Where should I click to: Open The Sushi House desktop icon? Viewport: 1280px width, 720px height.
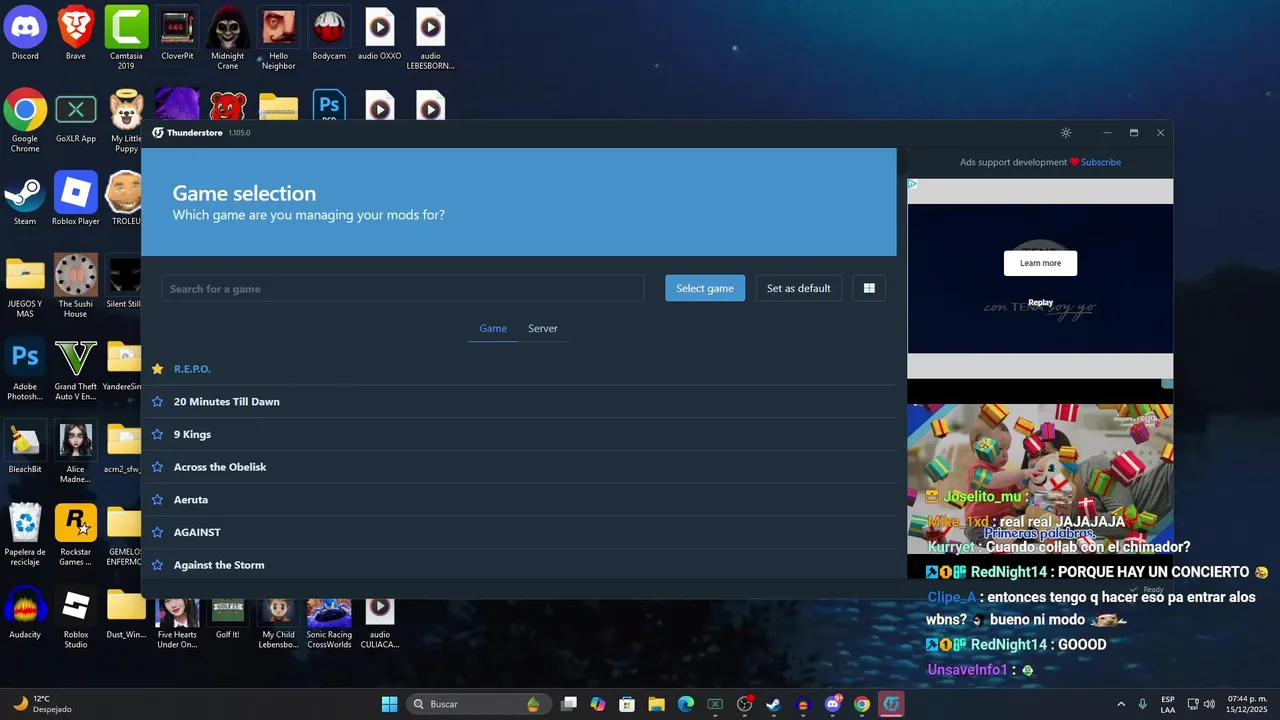tap(76, 285)
